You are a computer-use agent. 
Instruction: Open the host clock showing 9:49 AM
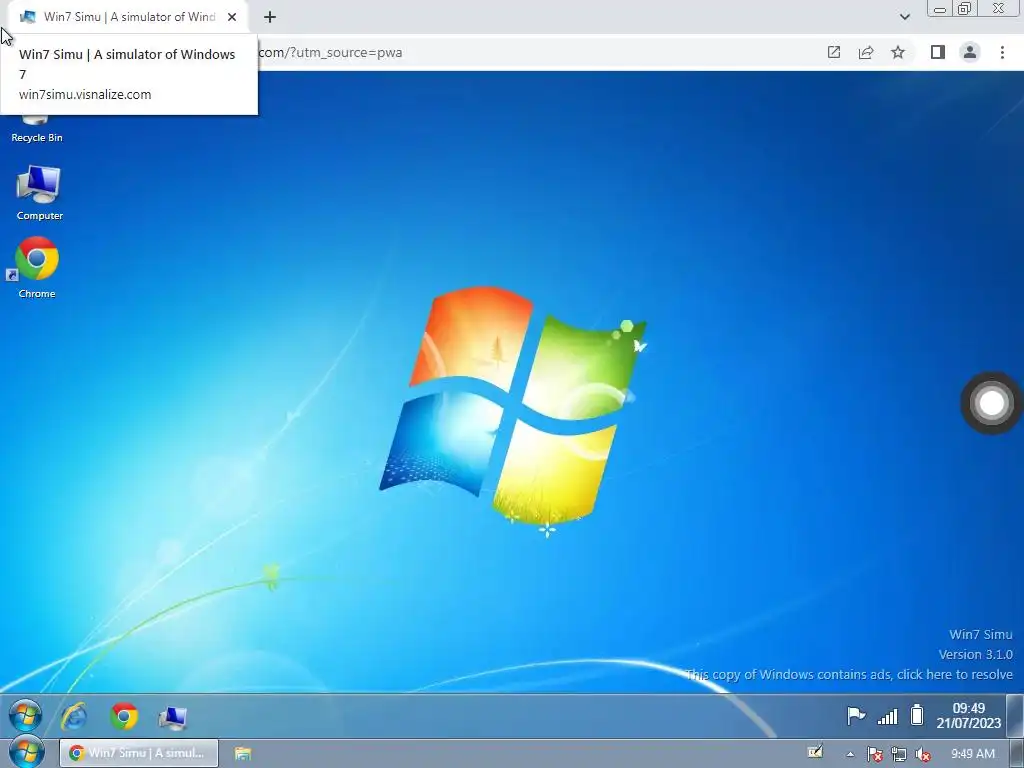[x=973, y=754]
